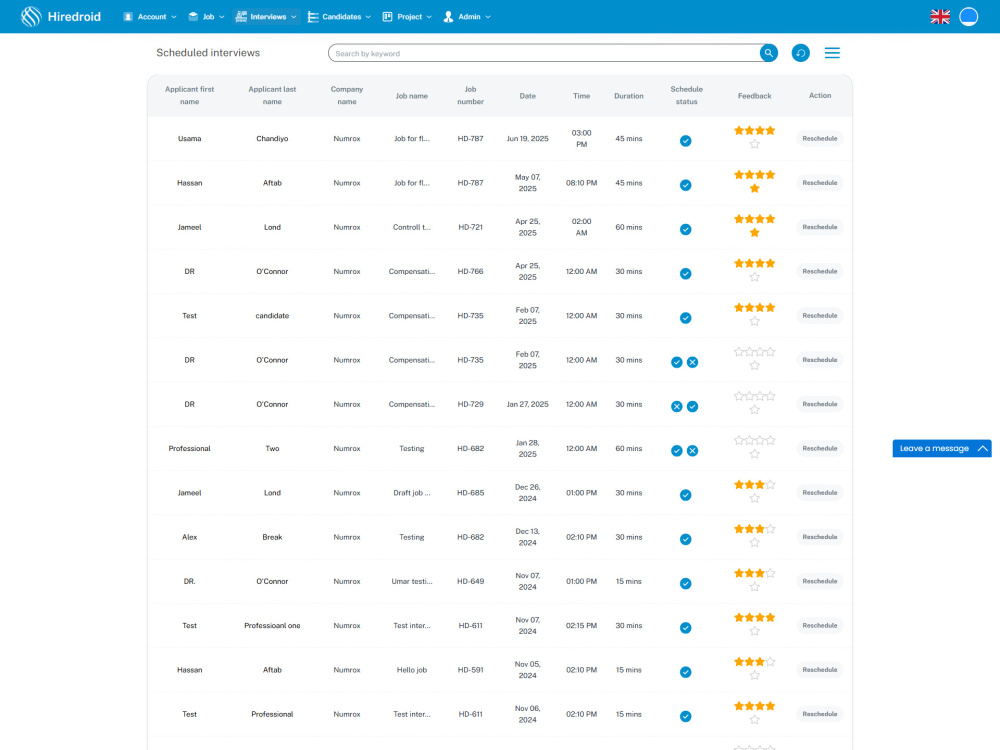The image size is (1000, 750).
Task: Open the Project menu
Action: pyautogui.click(x=407, y=17)
